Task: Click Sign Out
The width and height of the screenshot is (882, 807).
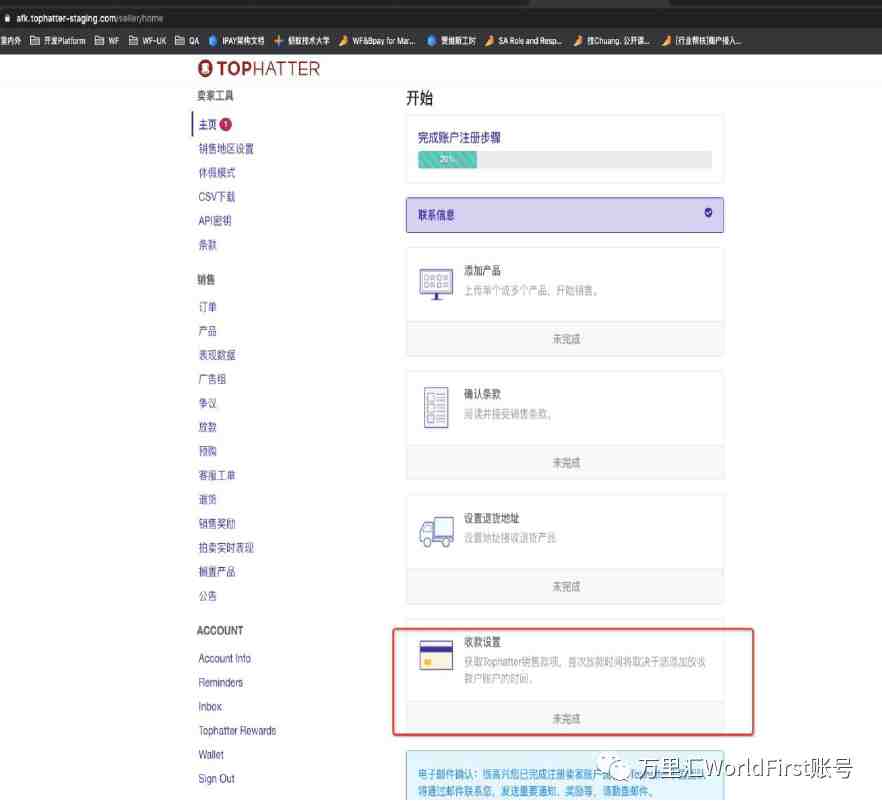Action: pyautogui.click(x=217, y=779)
